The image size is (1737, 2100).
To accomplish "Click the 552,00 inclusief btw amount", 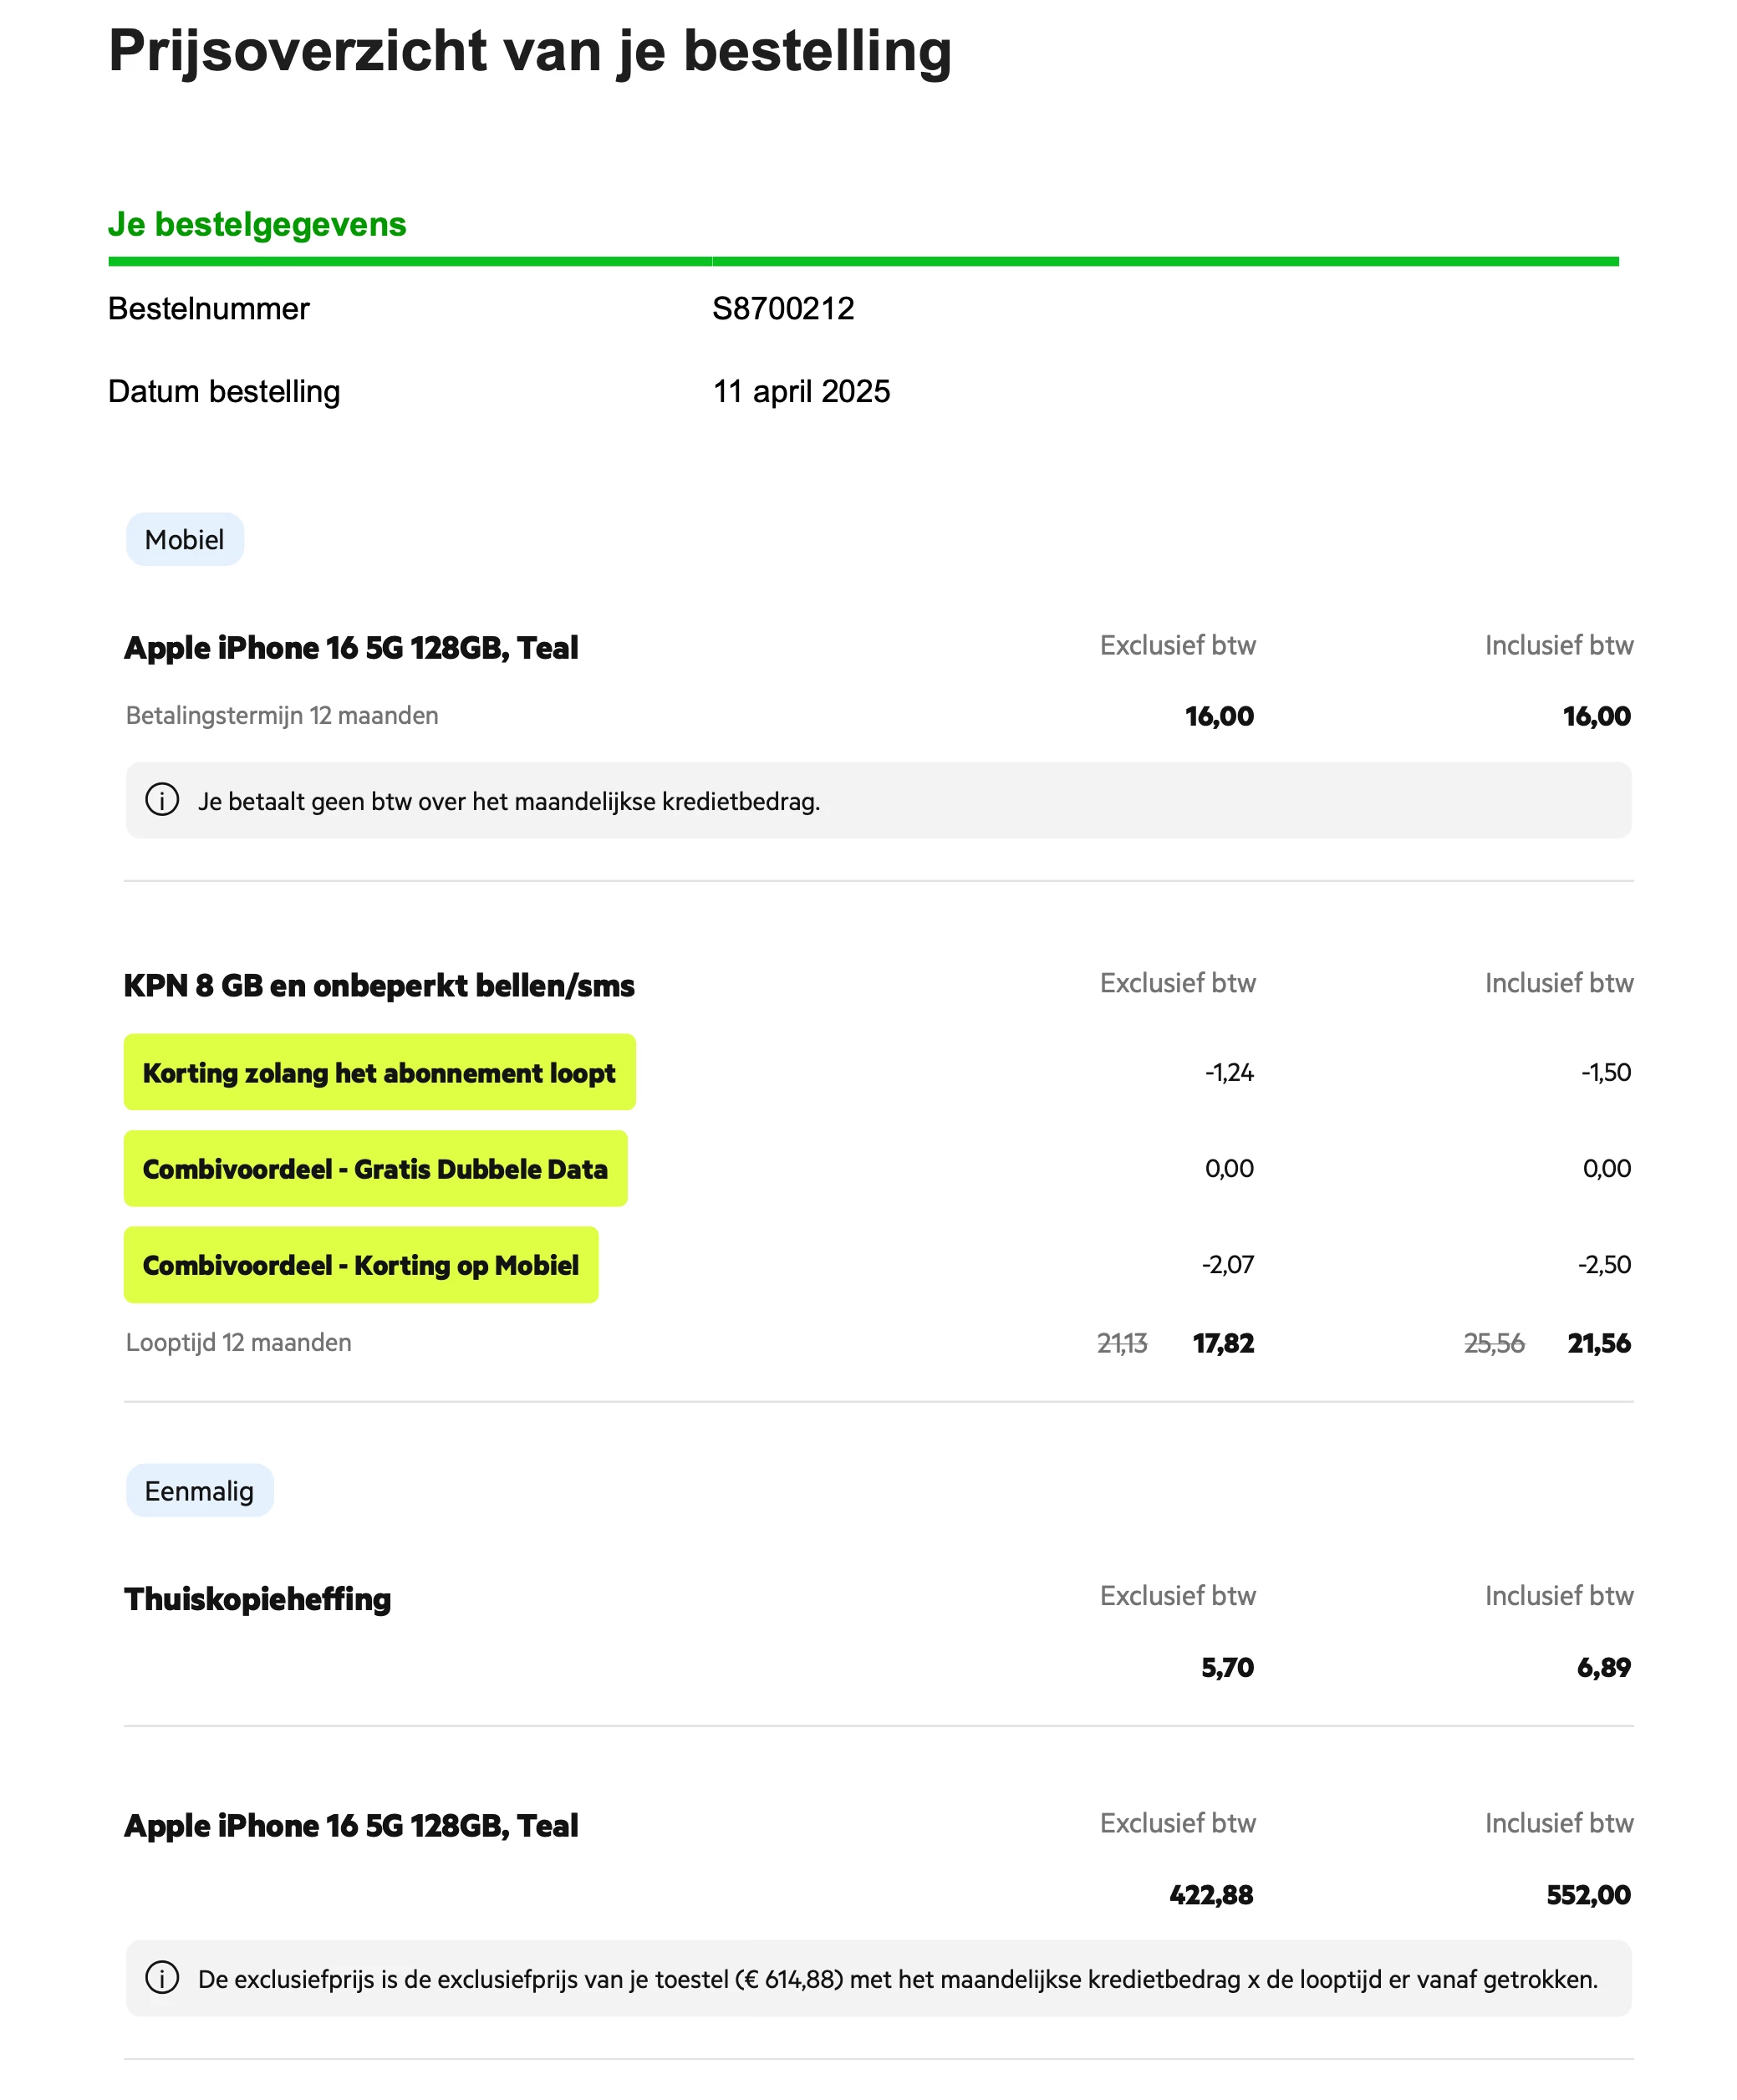I will [1587, 1895].
